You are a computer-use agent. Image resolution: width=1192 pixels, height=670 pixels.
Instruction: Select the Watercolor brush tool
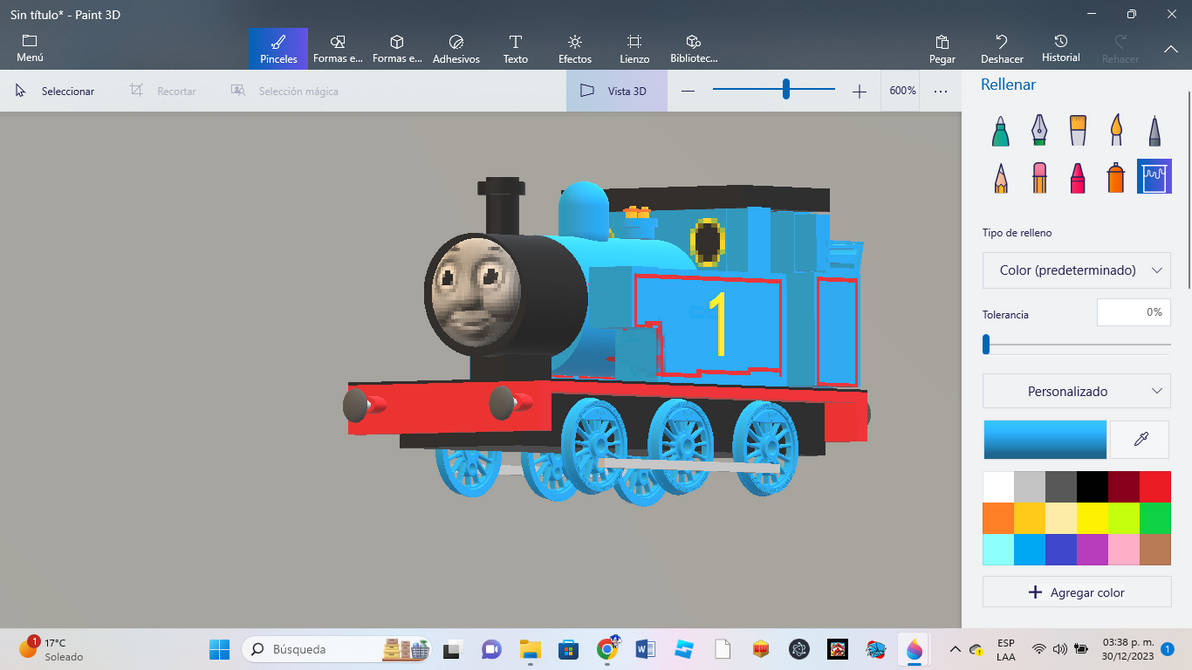1116,131
